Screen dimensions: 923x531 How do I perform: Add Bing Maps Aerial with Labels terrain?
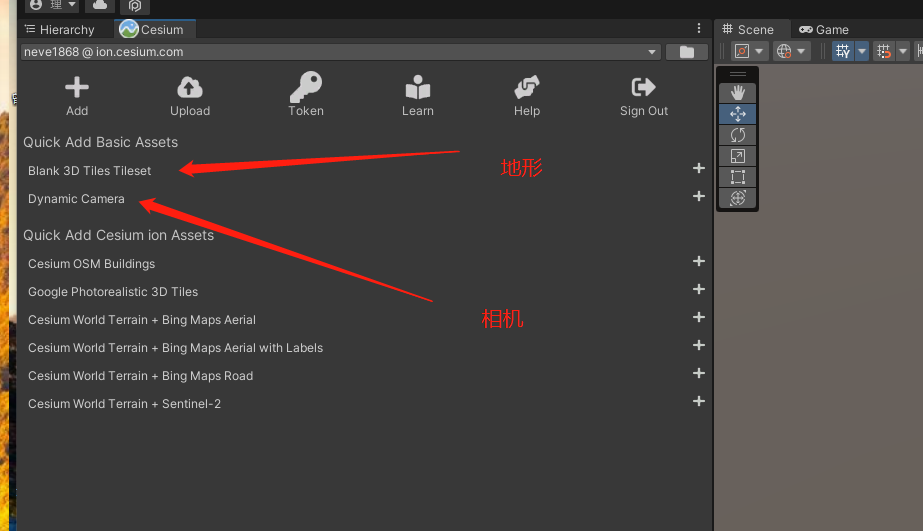point(699,345)
